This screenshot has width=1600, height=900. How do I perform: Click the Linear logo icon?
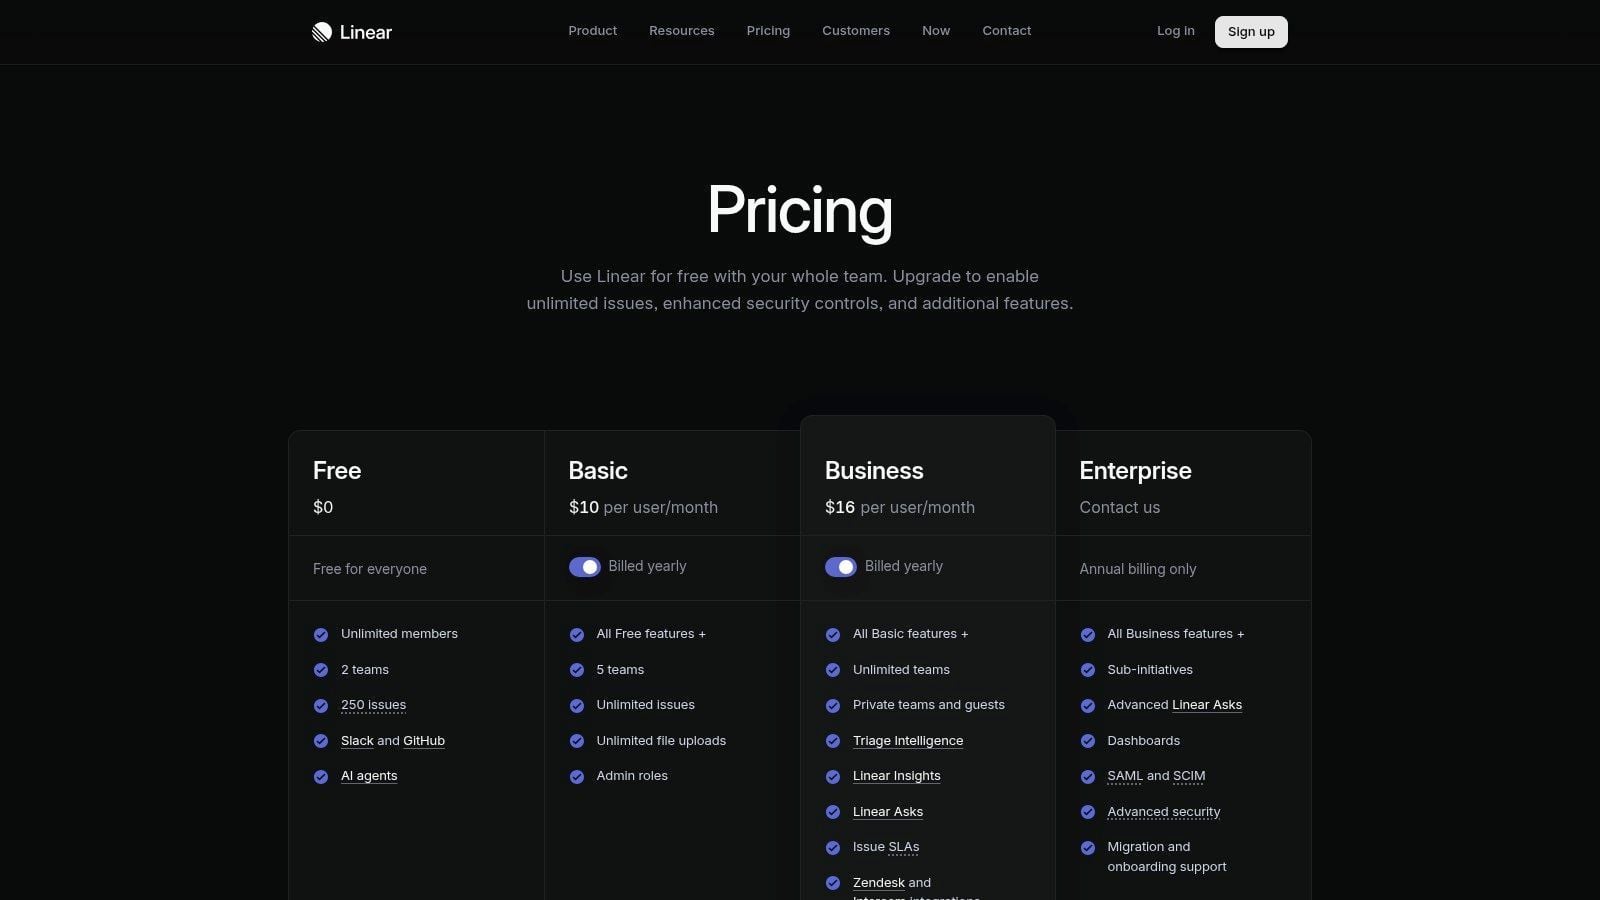[x=321, y=32]
